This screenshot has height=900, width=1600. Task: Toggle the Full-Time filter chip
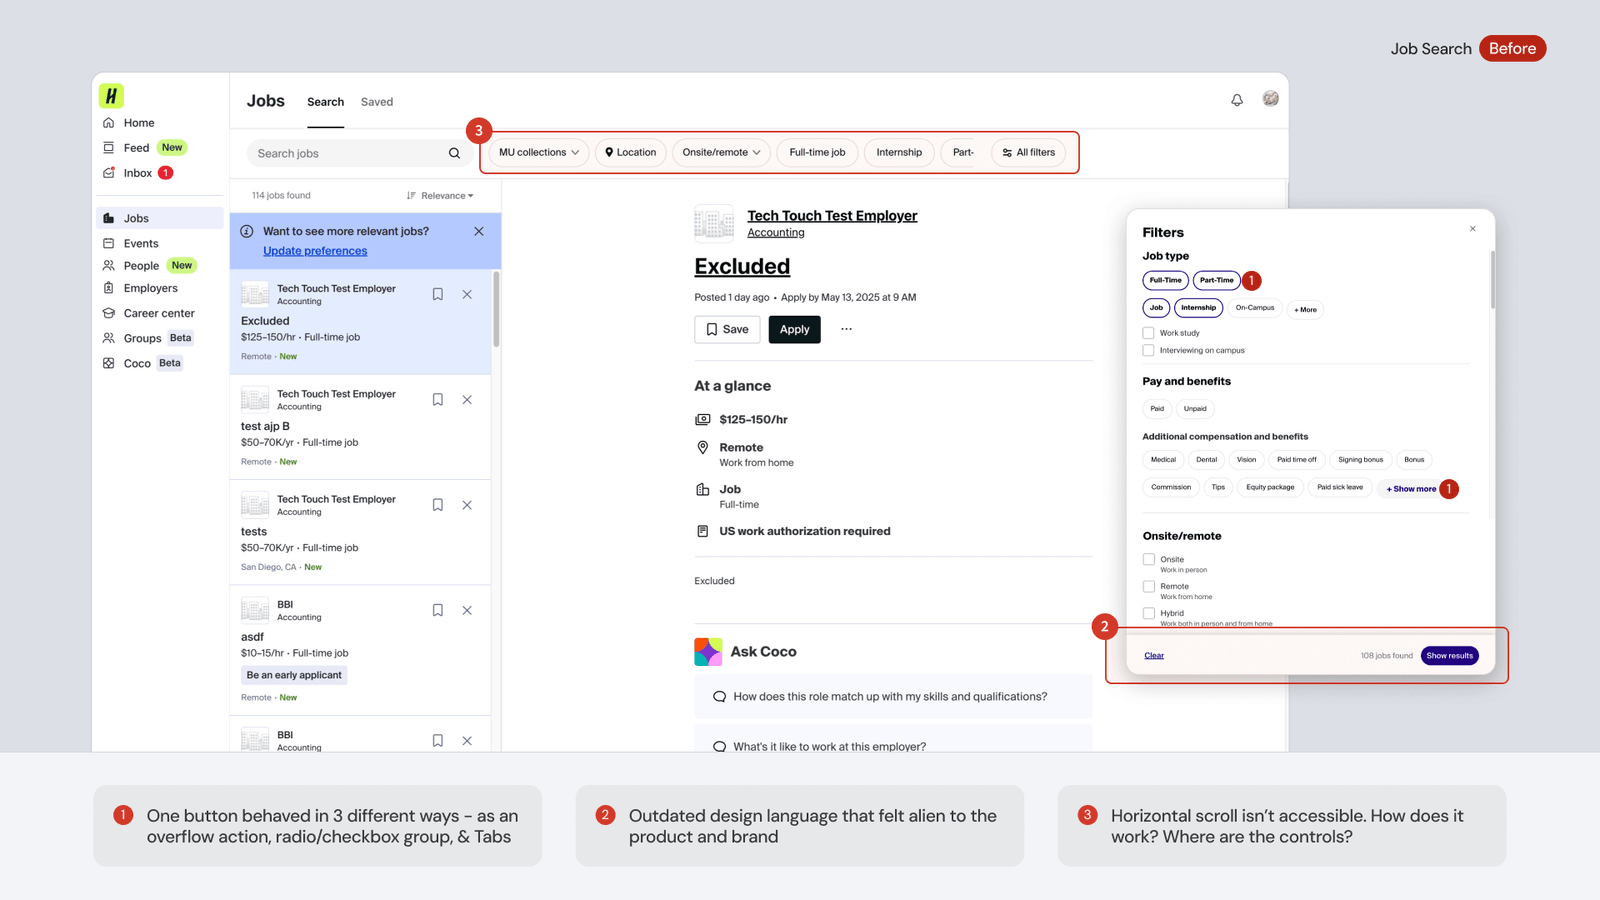click(x=1165, y=281)
